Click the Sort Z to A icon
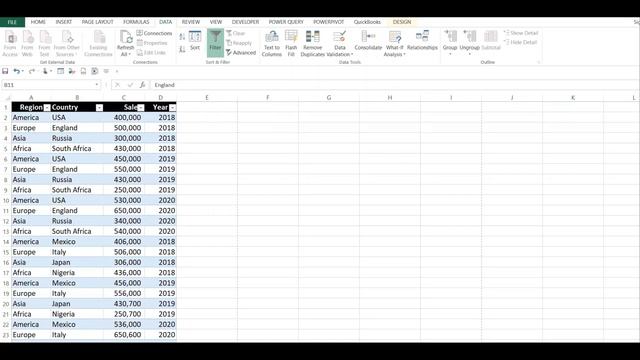Screen dimensions: 640x360 [182, 49]
